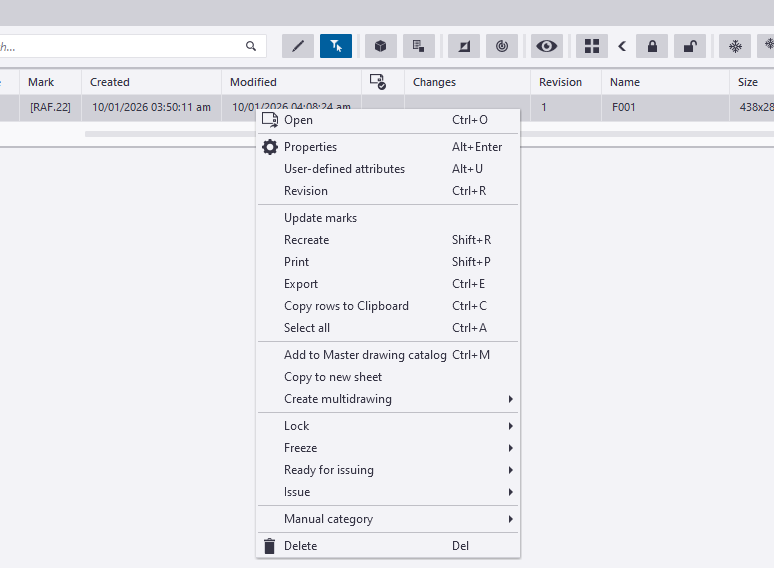Expand the Freeze submenu
Image resolution: width=774 pixels, height=568 pixels.
coord(388,448)
